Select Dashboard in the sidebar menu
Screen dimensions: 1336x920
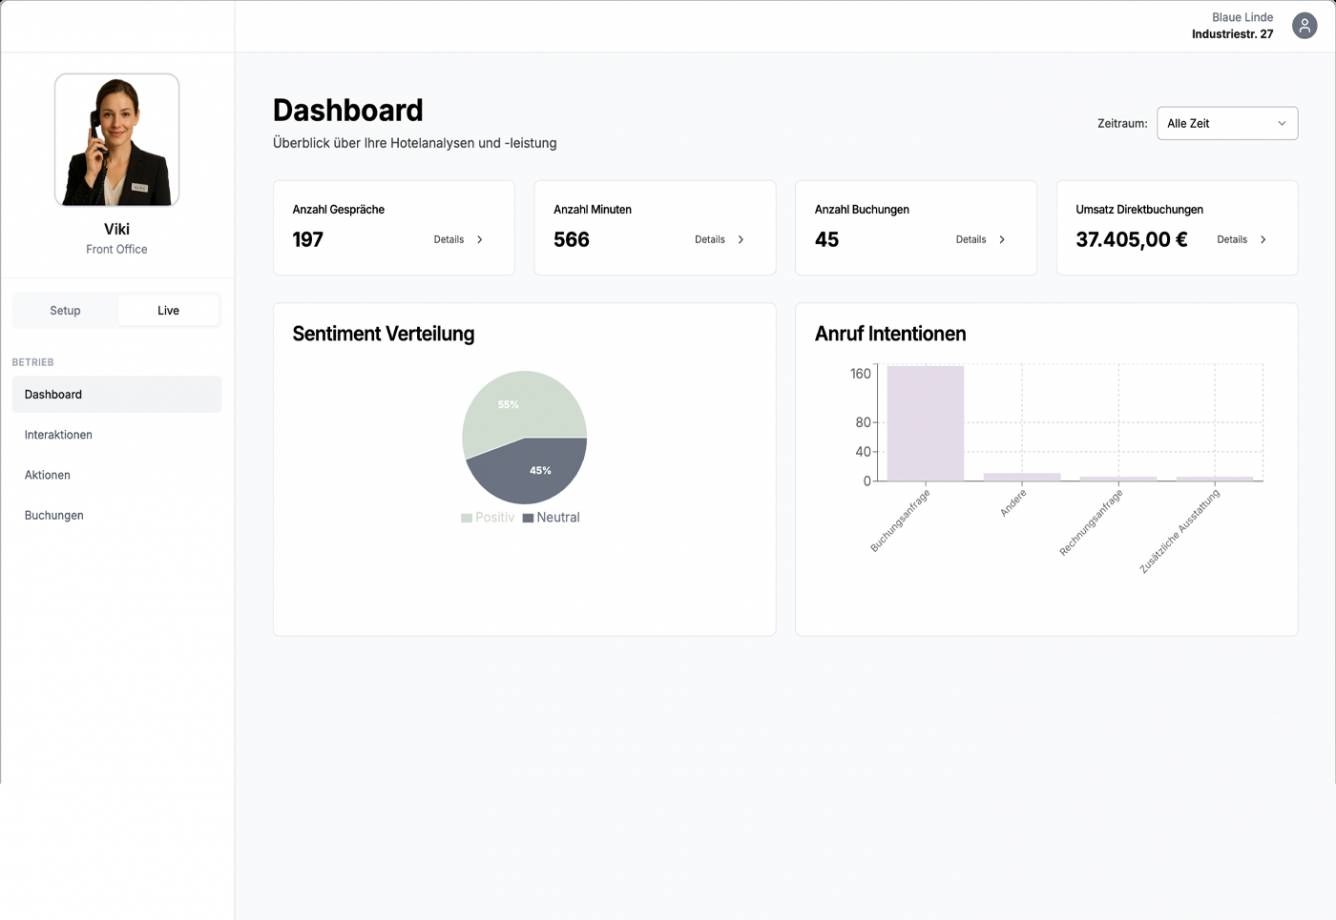pyautogui.click(x=53, y=395)
